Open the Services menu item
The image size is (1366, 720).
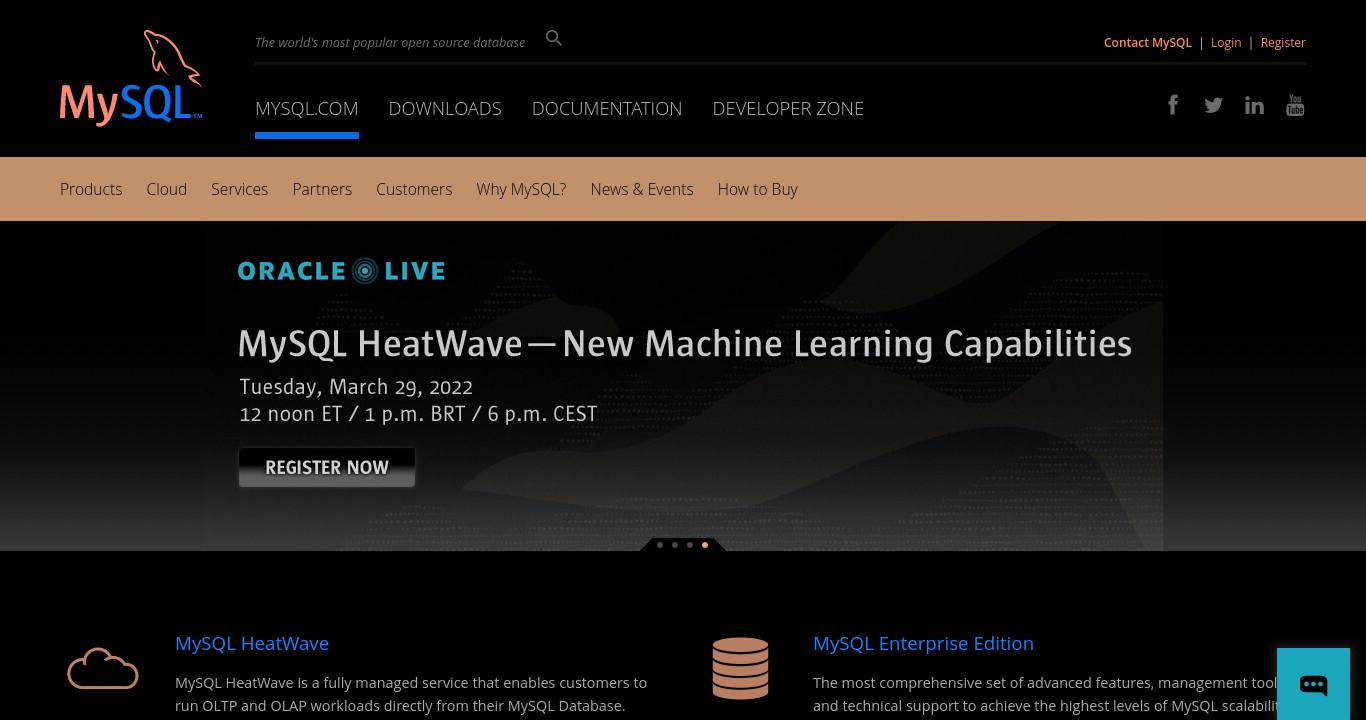pos(240,189)
